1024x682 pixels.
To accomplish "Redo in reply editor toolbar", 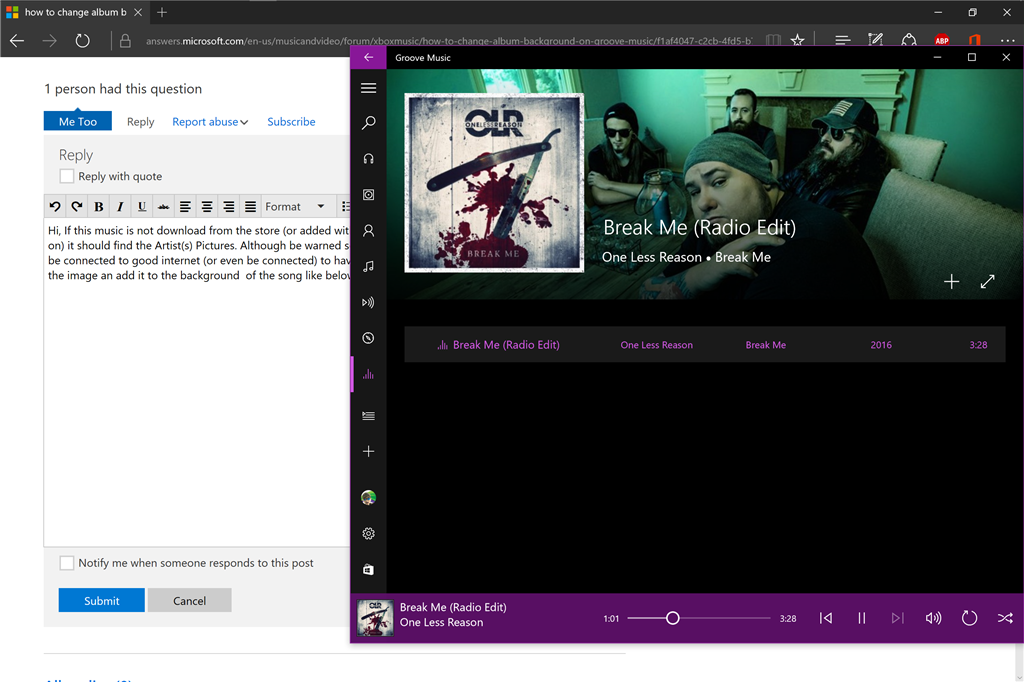I will point(77,206).
